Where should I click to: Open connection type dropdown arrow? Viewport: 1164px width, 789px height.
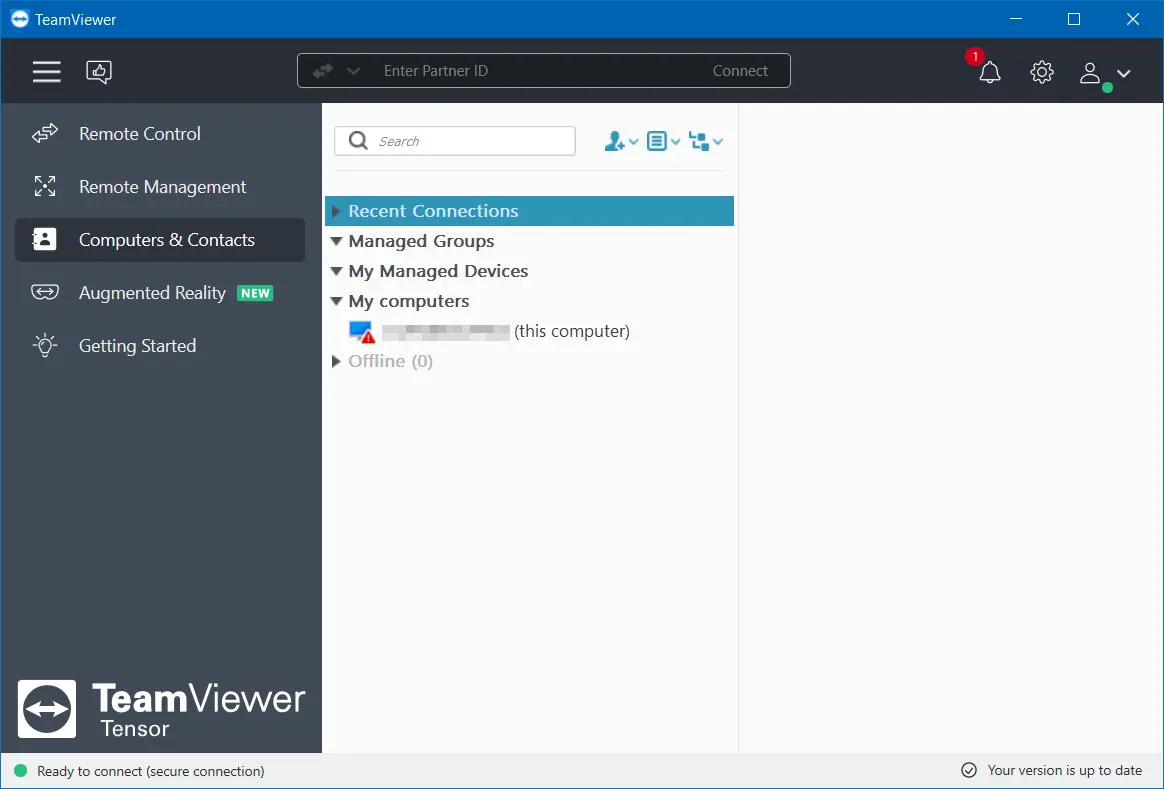tap(353, 71)
